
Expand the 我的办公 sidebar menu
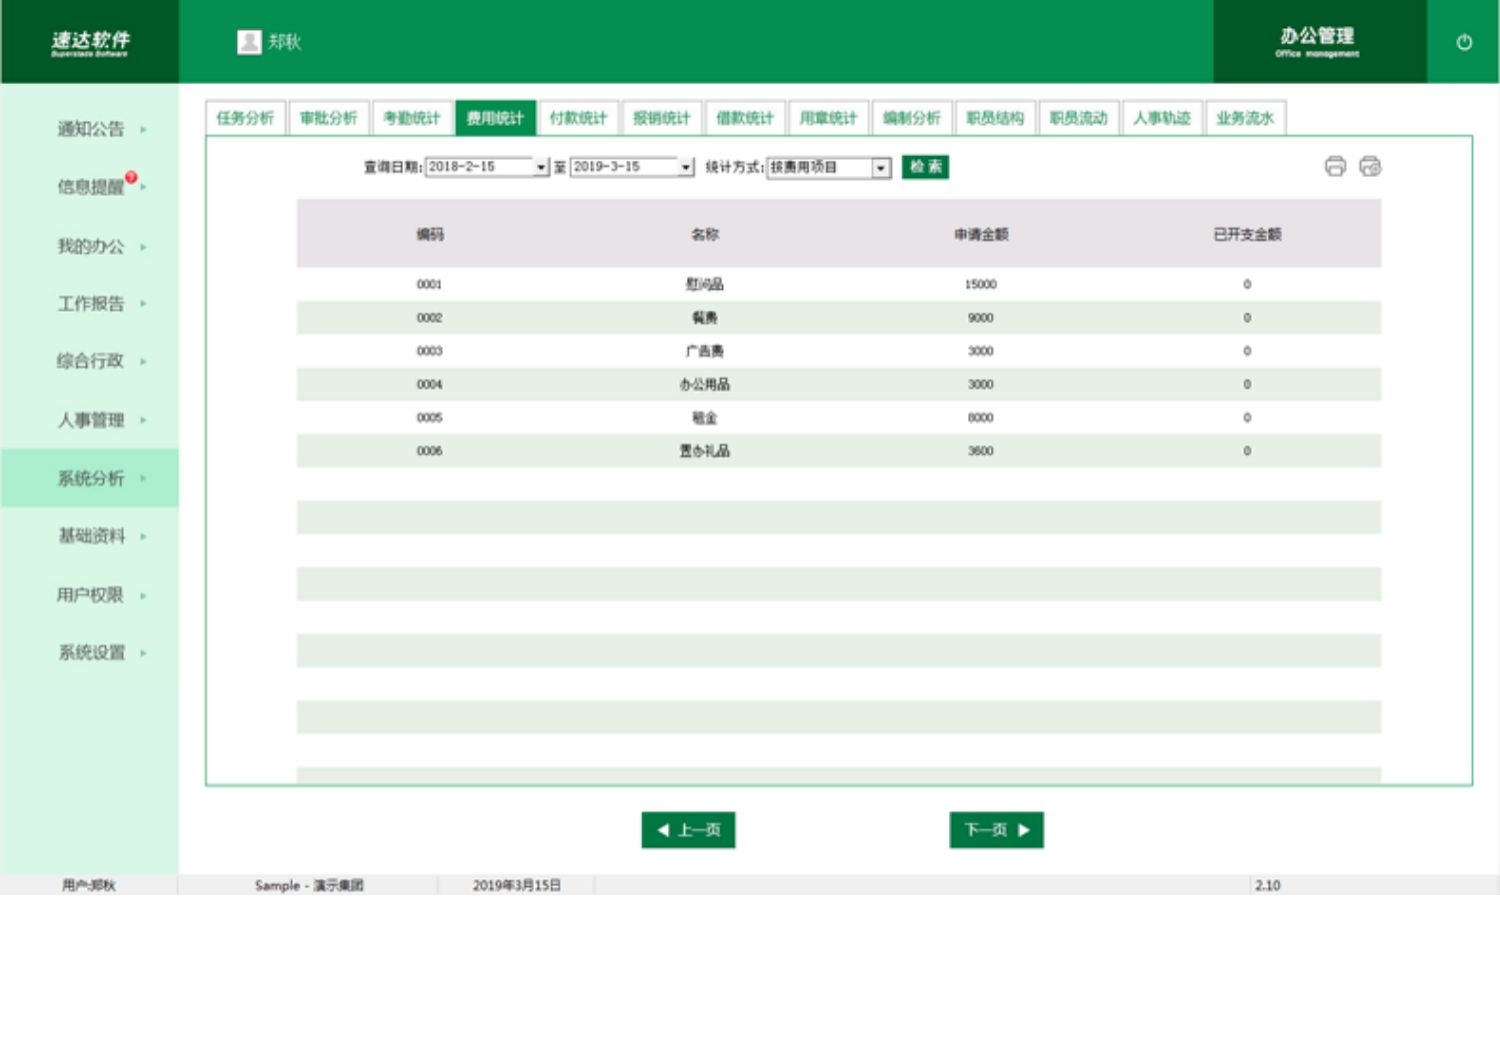[x=90, y=246]
